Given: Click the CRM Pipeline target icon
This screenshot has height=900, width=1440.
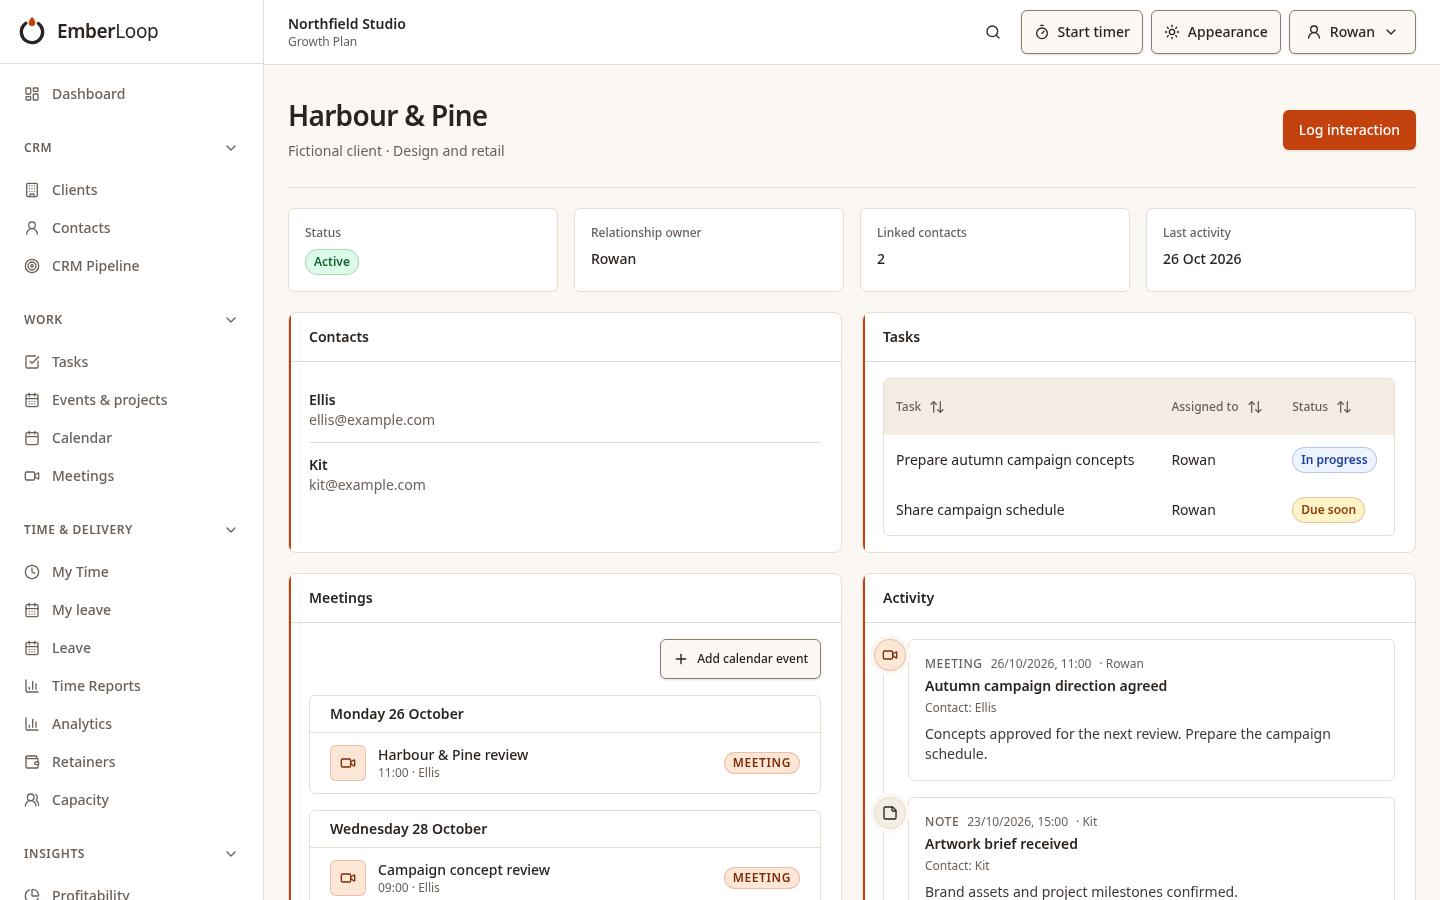Looking at the screenshot, I should tap(32, 266).
